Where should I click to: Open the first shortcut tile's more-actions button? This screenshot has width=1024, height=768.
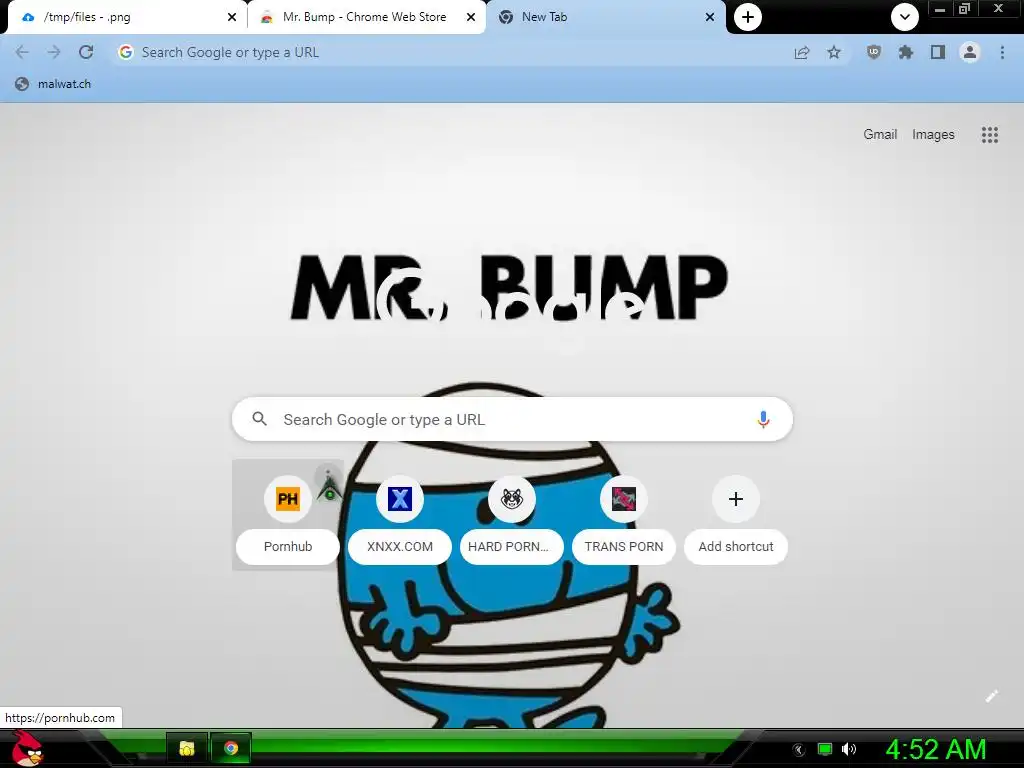tap(329, 475)
